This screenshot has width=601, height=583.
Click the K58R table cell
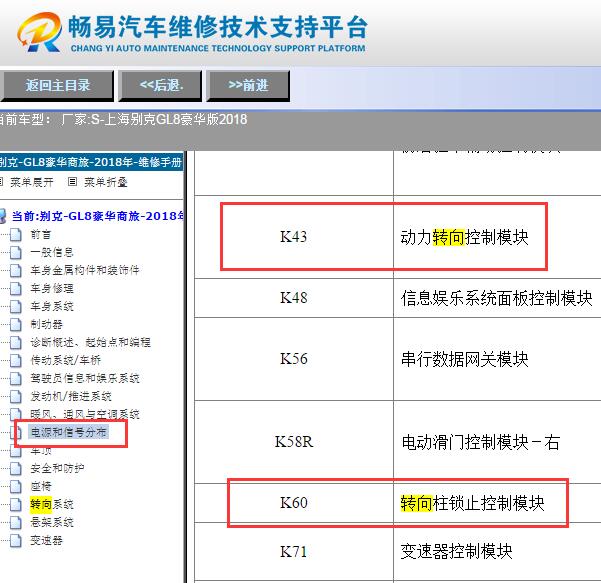(x=294, y=442)
